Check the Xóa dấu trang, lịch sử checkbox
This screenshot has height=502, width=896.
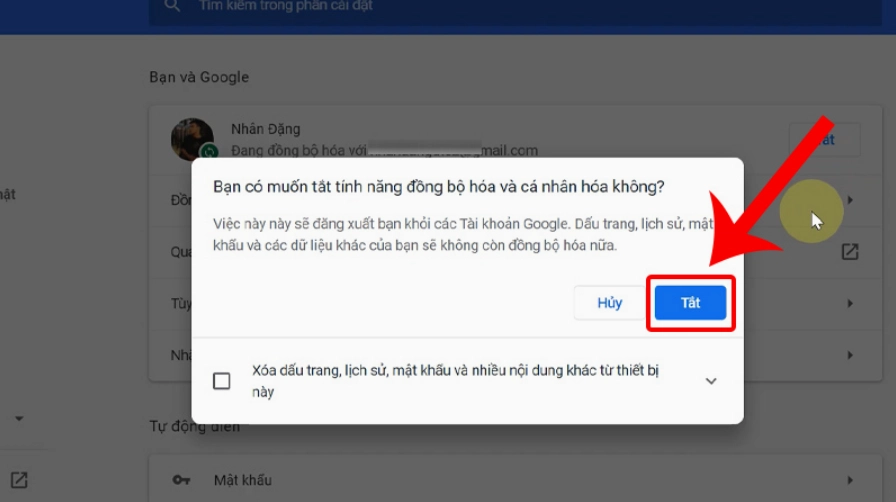point(222,381)
